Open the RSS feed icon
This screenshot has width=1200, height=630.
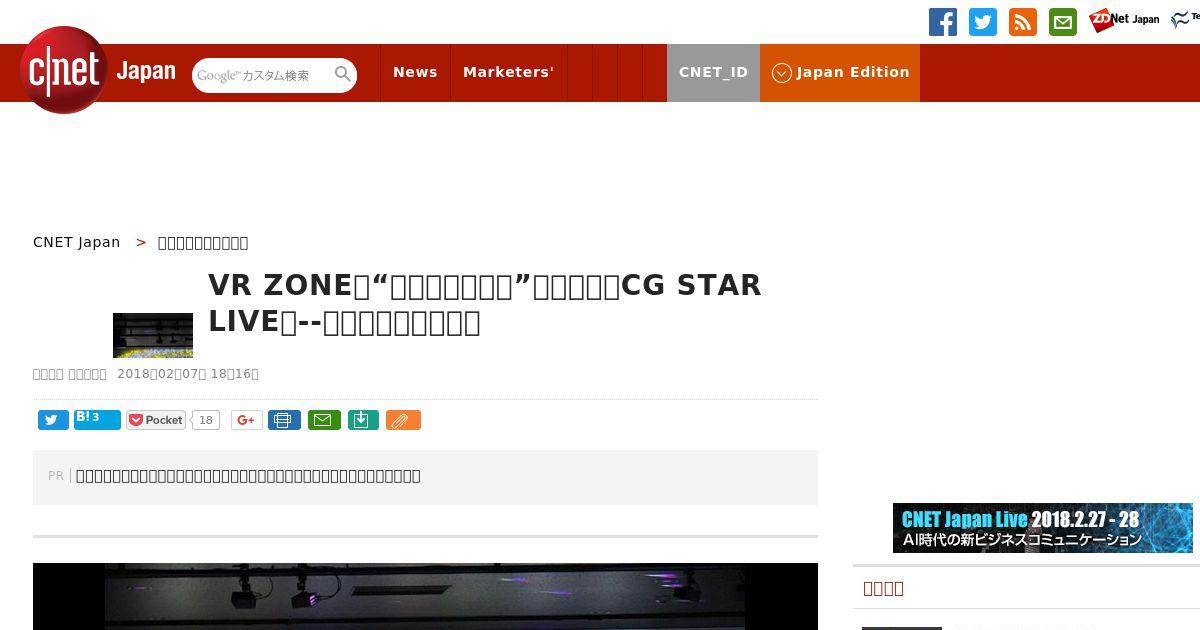tap(1023, 22)
